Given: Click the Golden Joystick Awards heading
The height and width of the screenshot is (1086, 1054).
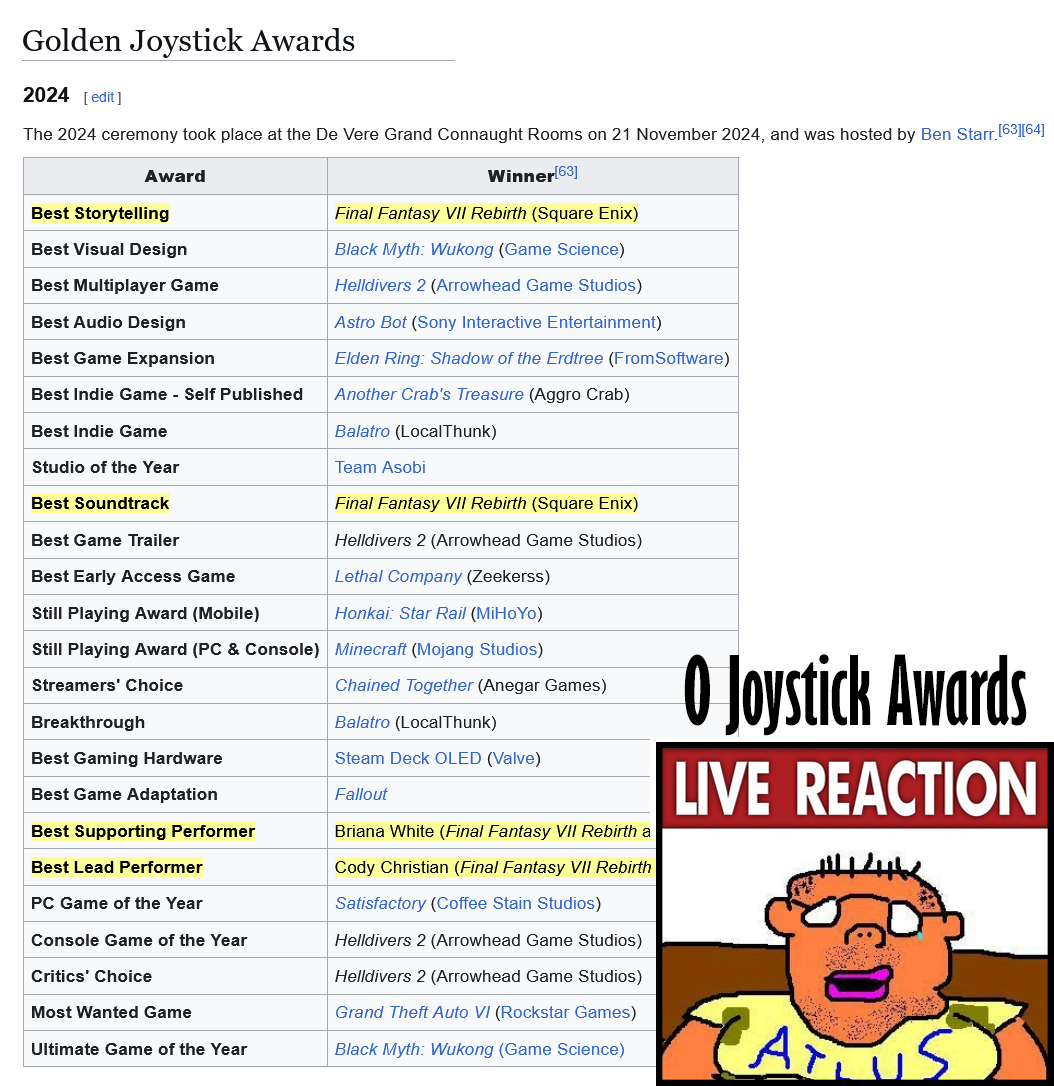Looking at the screenshot, I should 188,41.
